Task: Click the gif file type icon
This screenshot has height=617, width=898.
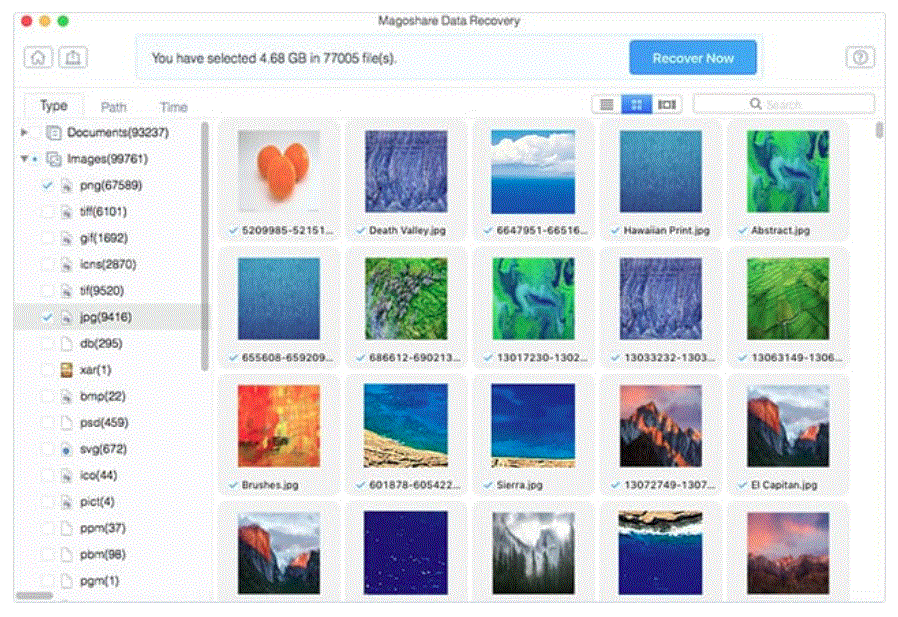Action: [67, 238]
